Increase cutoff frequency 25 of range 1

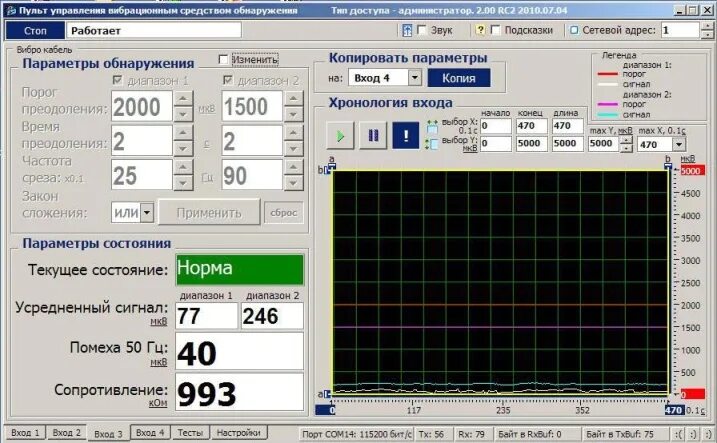183,167
